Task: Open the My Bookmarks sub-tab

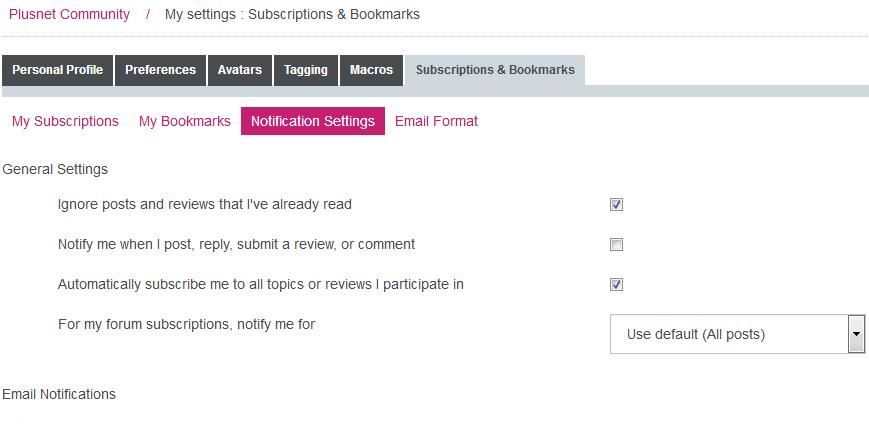Action: (185, 121)
